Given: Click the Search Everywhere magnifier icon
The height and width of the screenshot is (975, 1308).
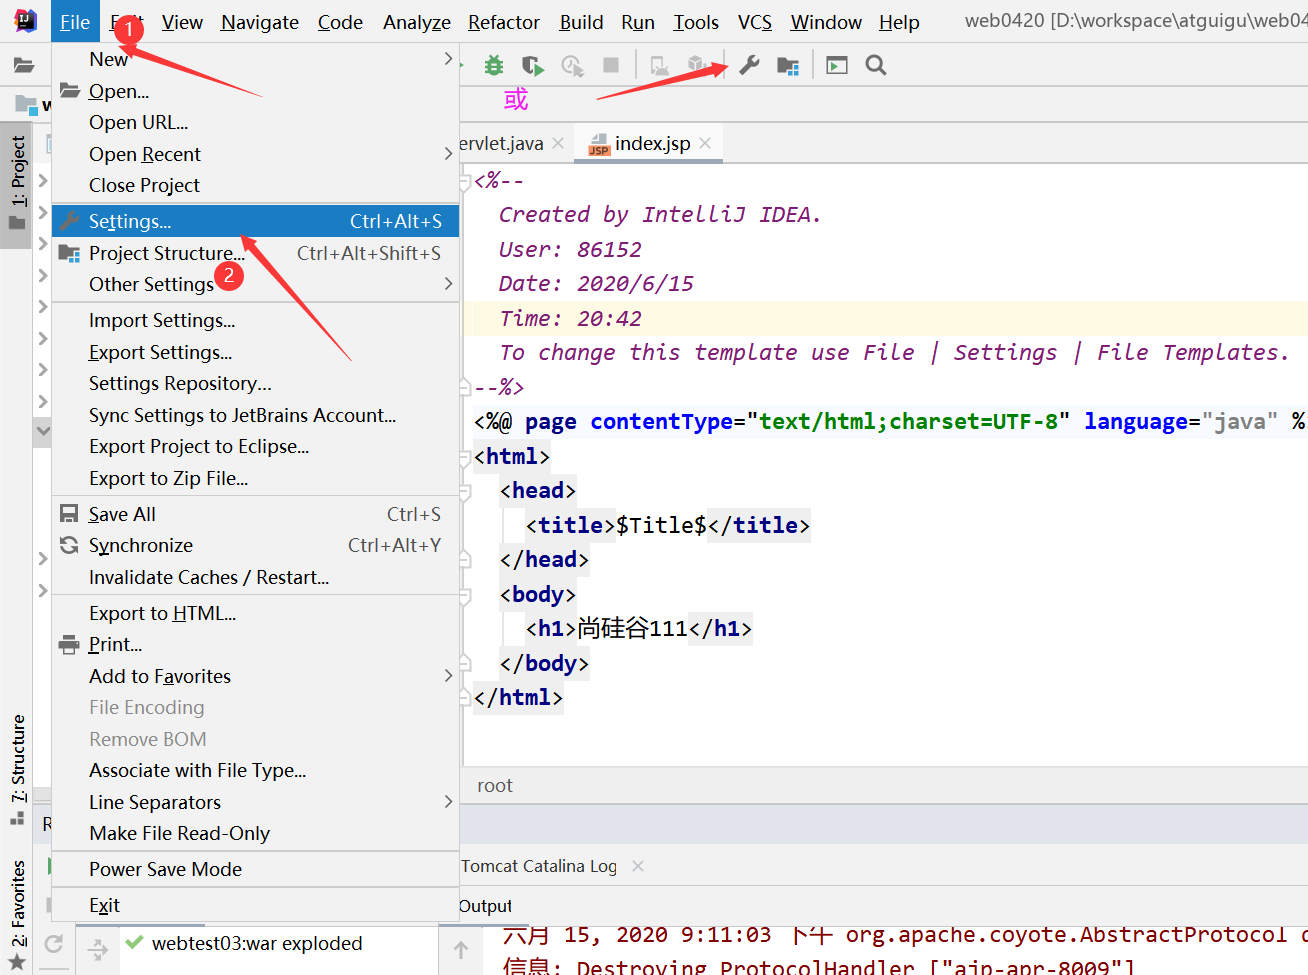Looking at the screenshot, I should pos(876,65).
